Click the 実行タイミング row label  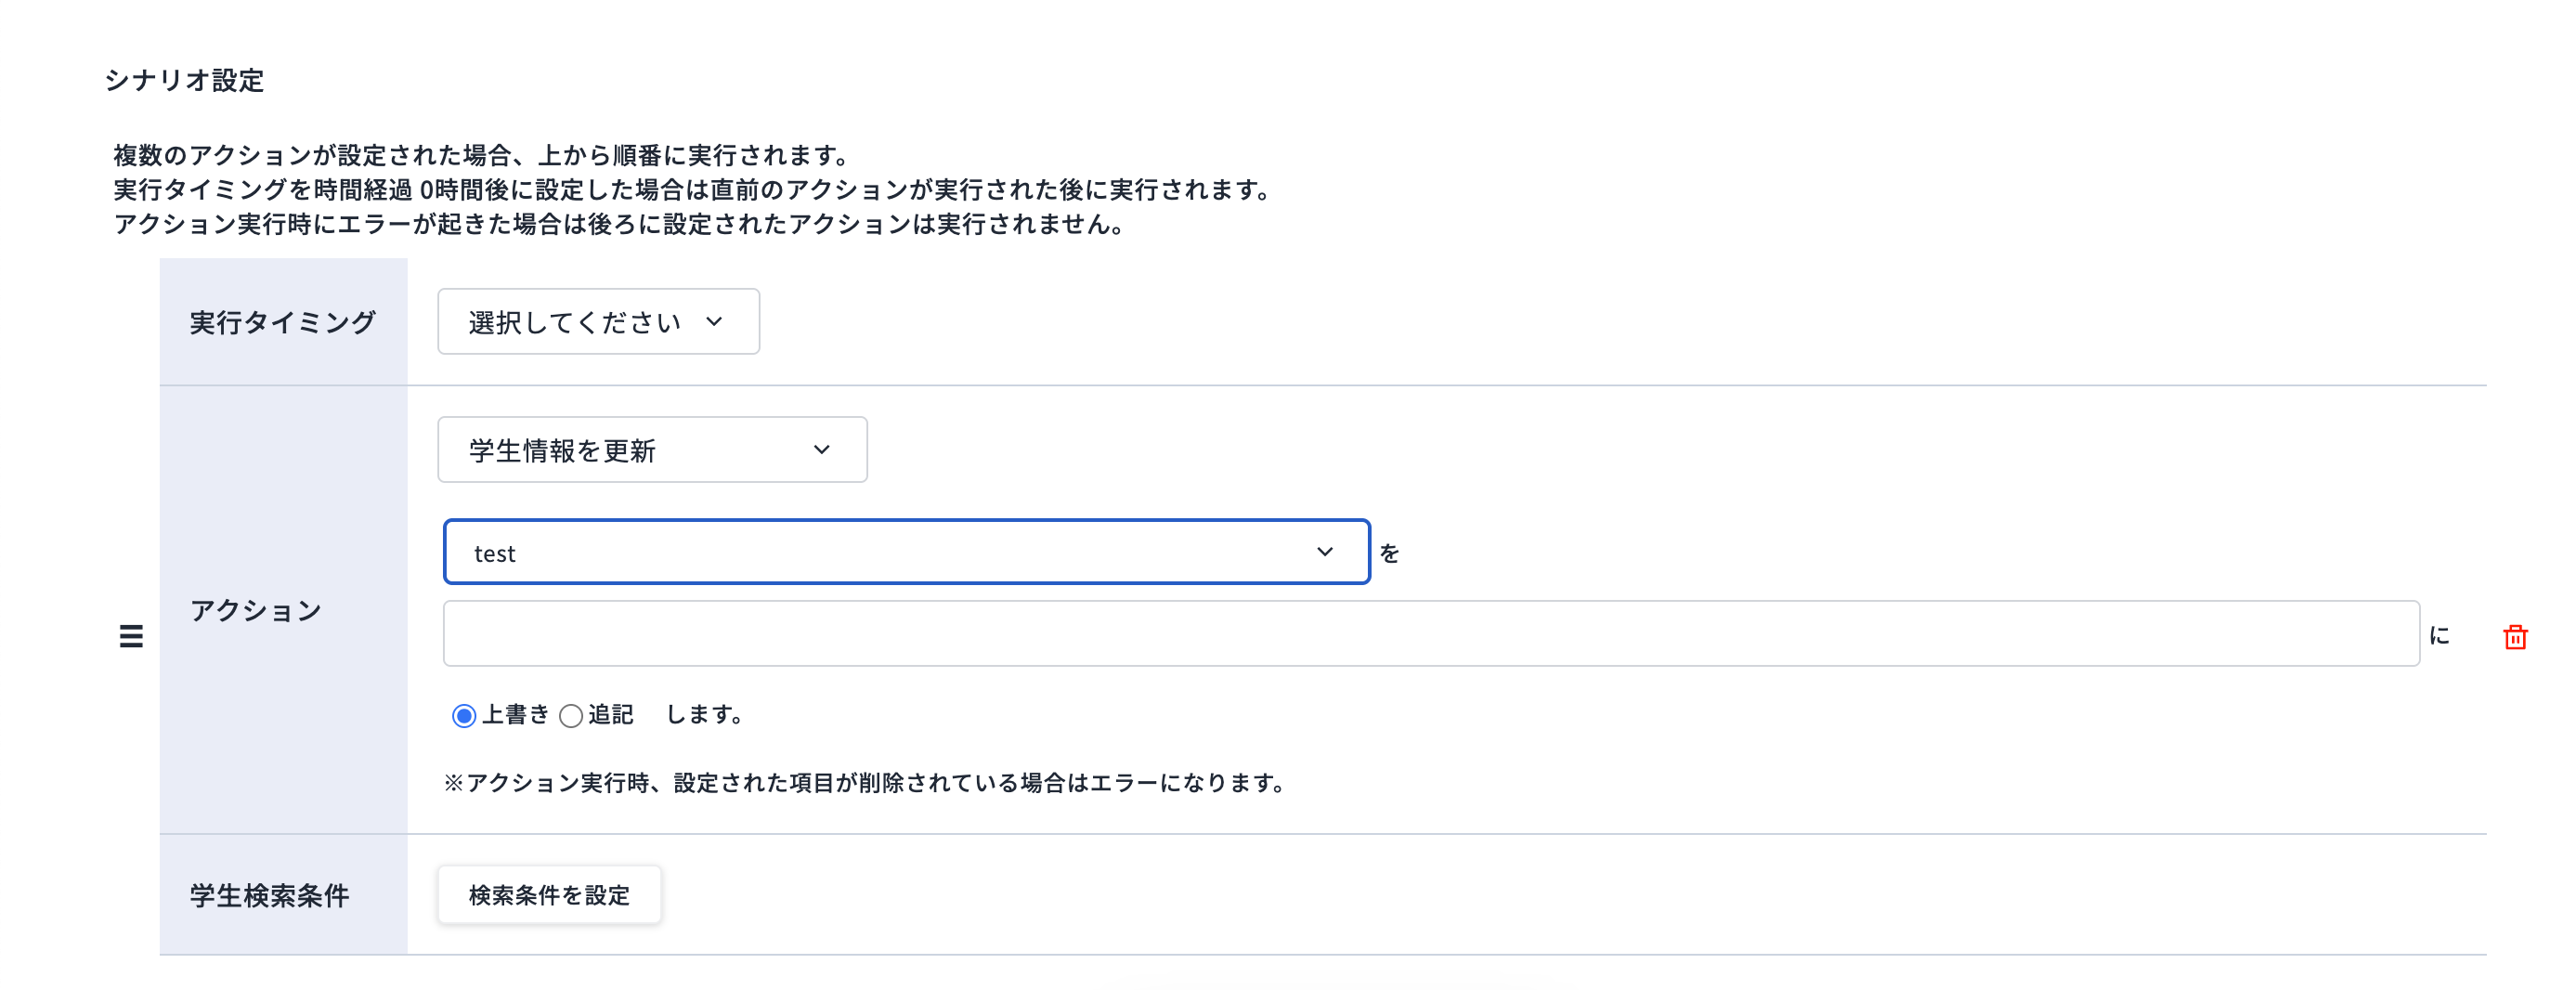coord(283,321)
